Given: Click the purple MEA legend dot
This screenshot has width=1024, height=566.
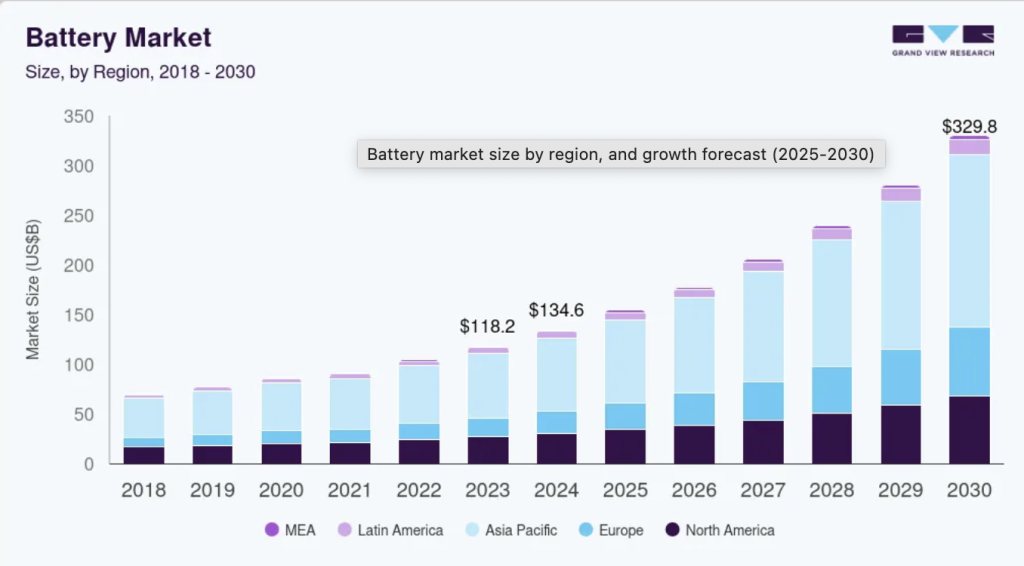Looking at the screenshot, I should pos(271,530).
